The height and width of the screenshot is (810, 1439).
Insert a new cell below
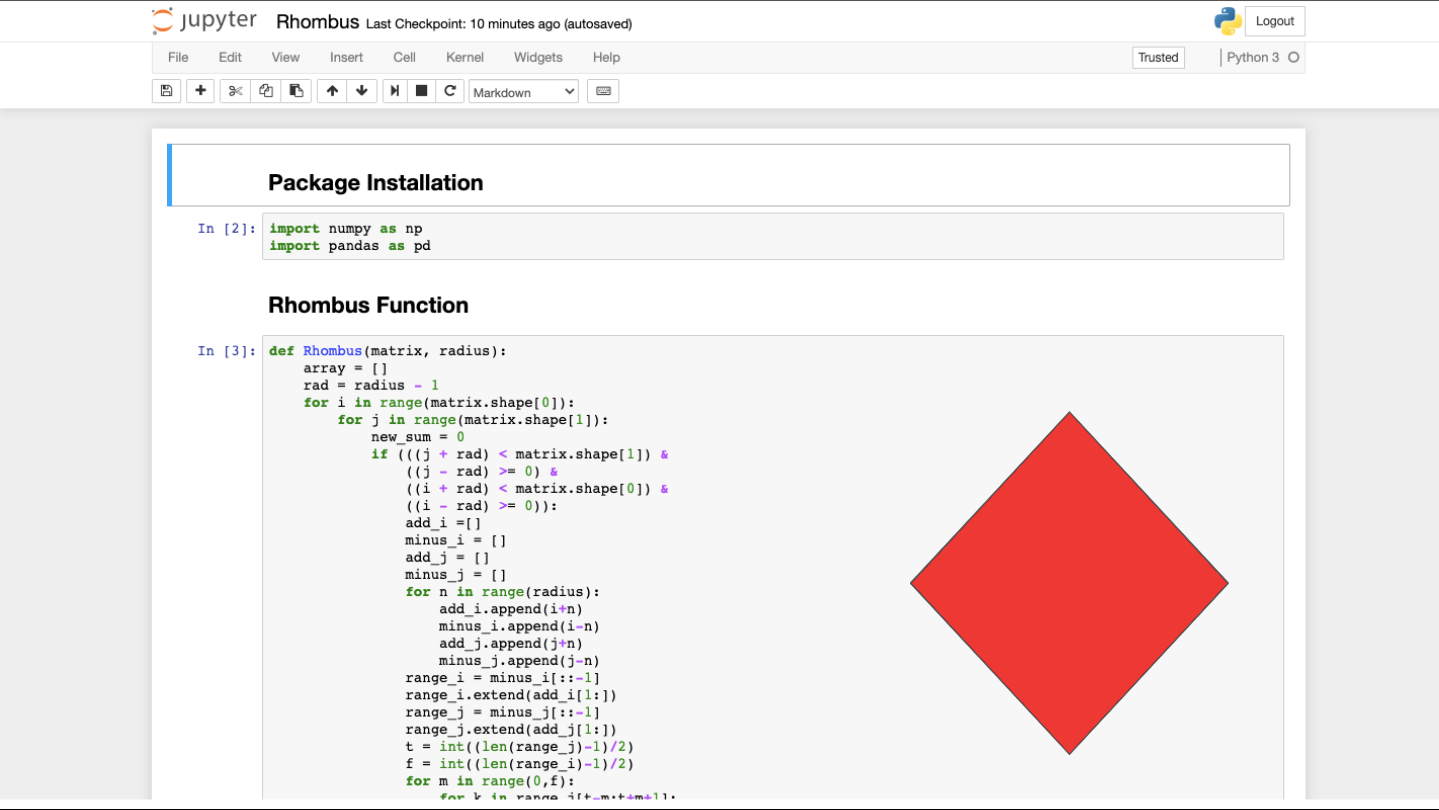tap(199, 91)
